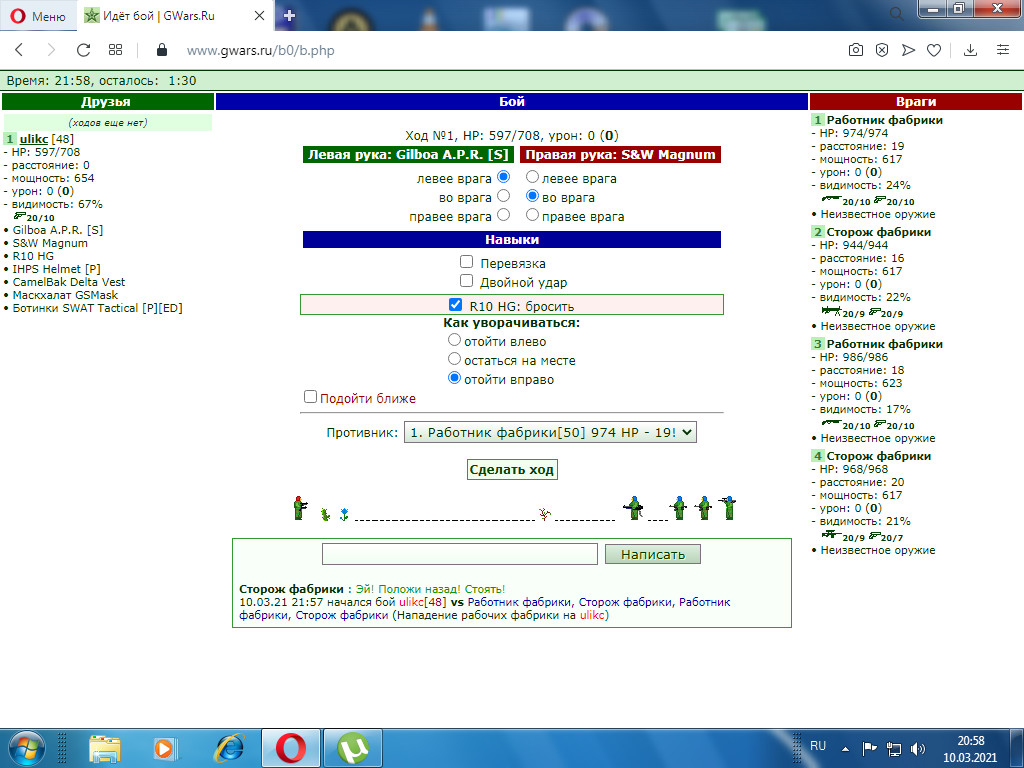Select right hand 'во врага' option
1024x768 pixels.
pyautogui.click(x=532, y=195)
